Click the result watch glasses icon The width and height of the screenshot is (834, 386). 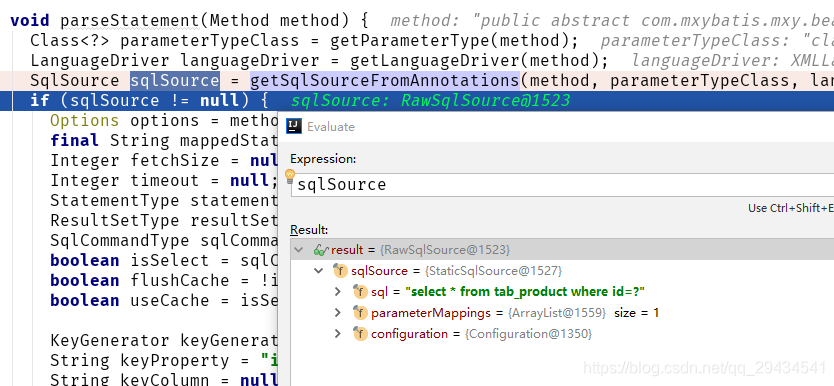click(x=321, y=249)
